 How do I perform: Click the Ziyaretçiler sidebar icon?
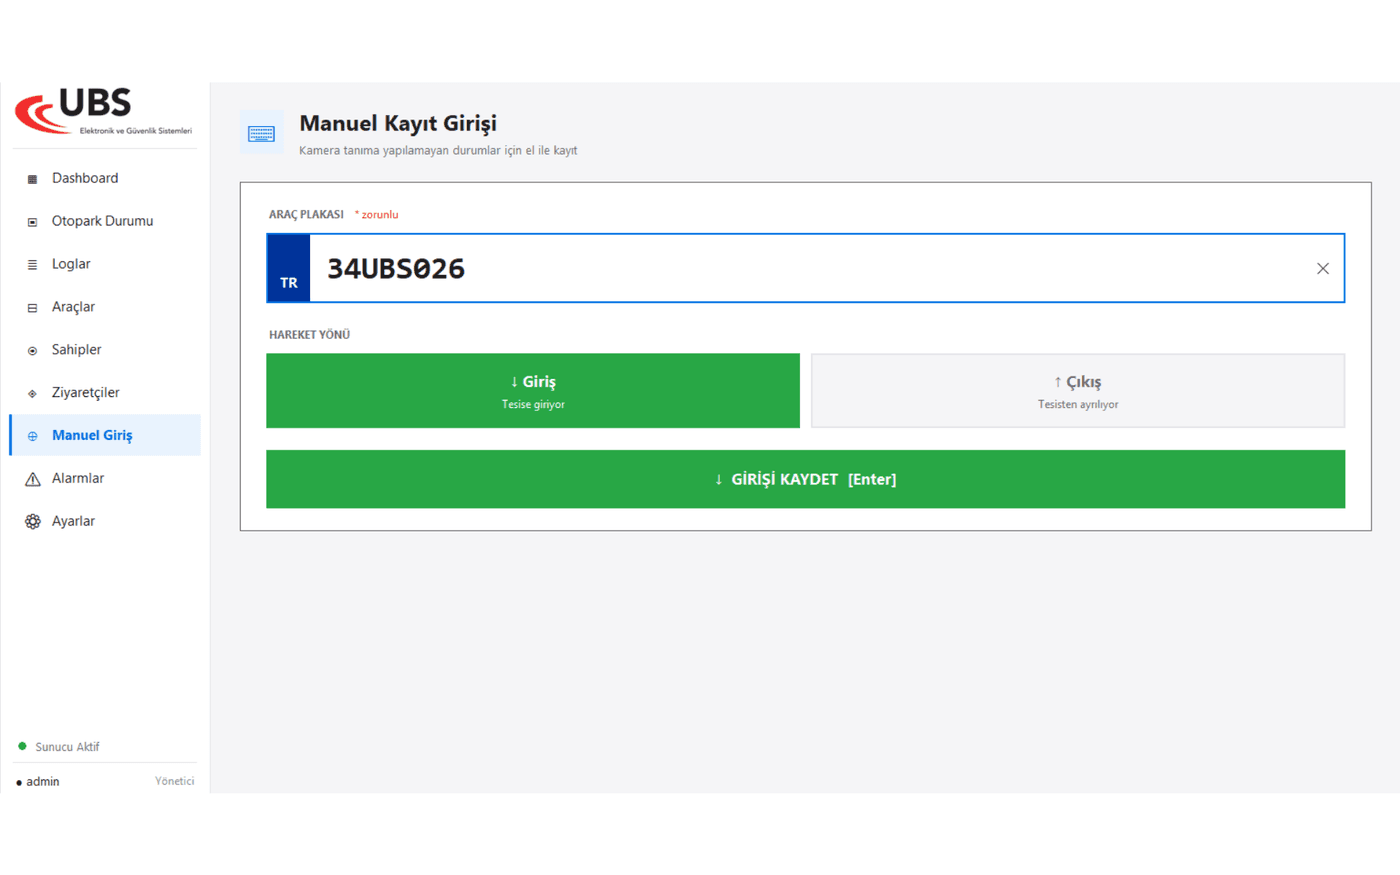[32, 394]
